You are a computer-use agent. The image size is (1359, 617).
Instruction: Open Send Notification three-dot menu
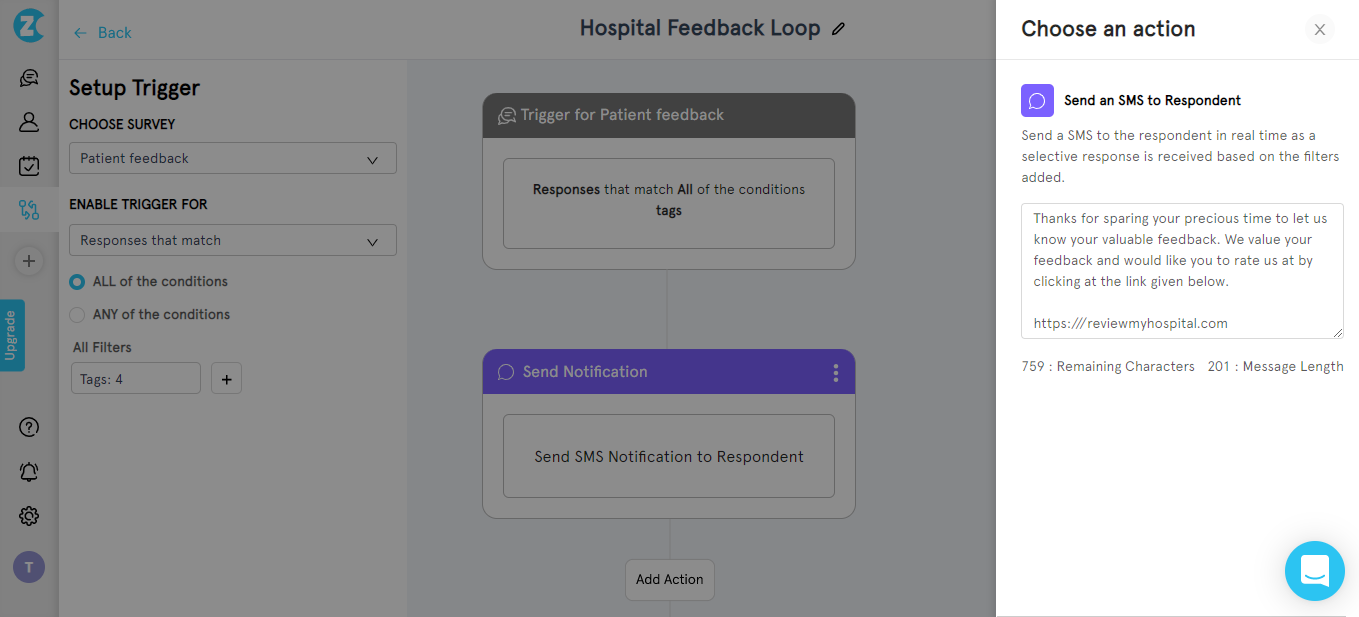(x=836, y=373)
